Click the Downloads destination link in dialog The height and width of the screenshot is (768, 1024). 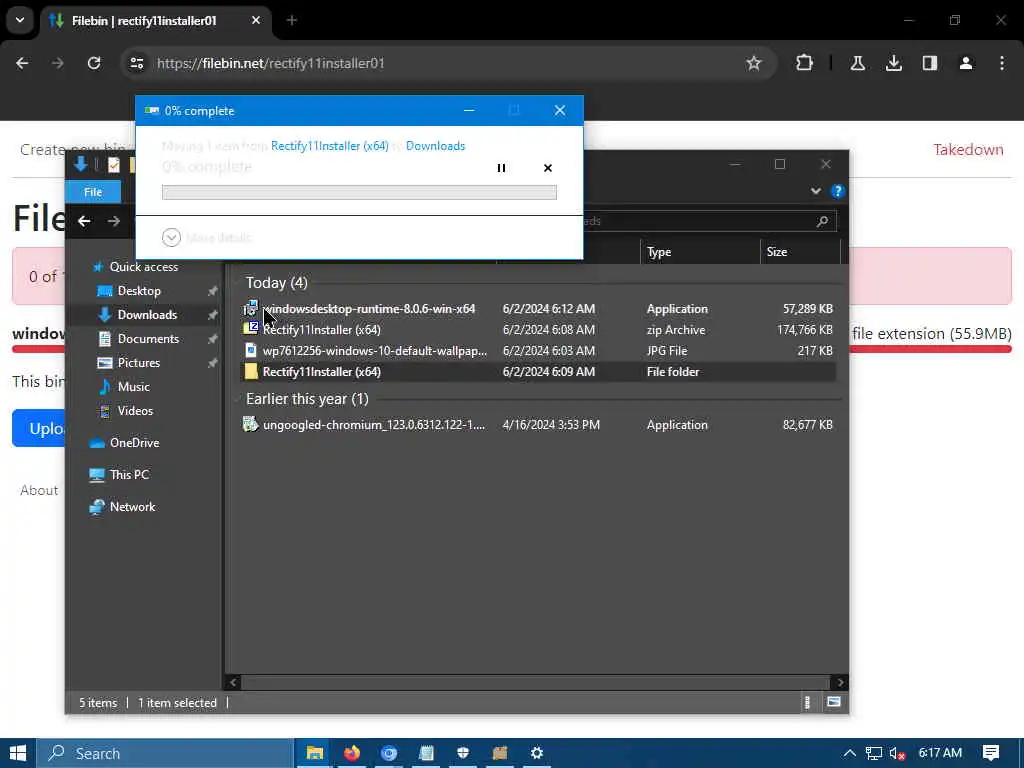coord(436,146)
